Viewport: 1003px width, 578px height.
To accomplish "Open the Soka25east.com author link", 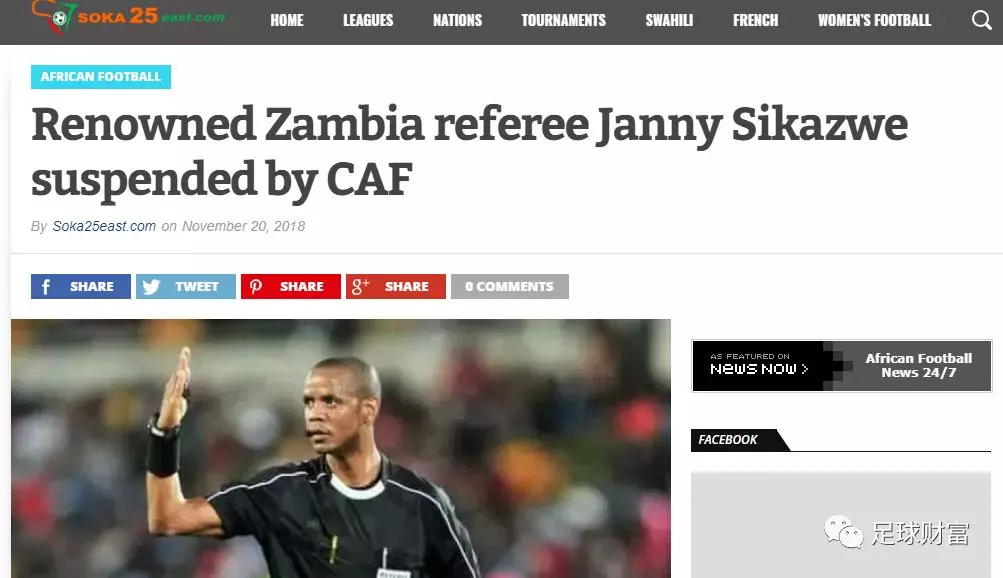I will point(104,226).
